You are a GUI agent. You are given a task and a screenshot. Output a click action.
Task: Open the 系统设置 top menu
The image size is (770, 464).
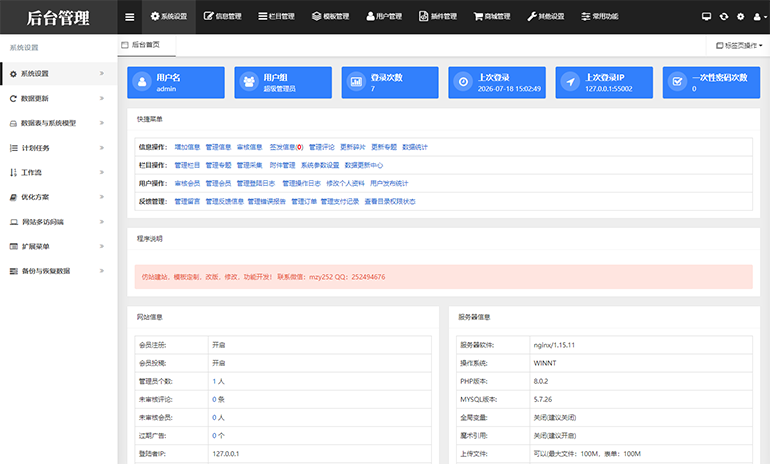(x=169, y=17)
